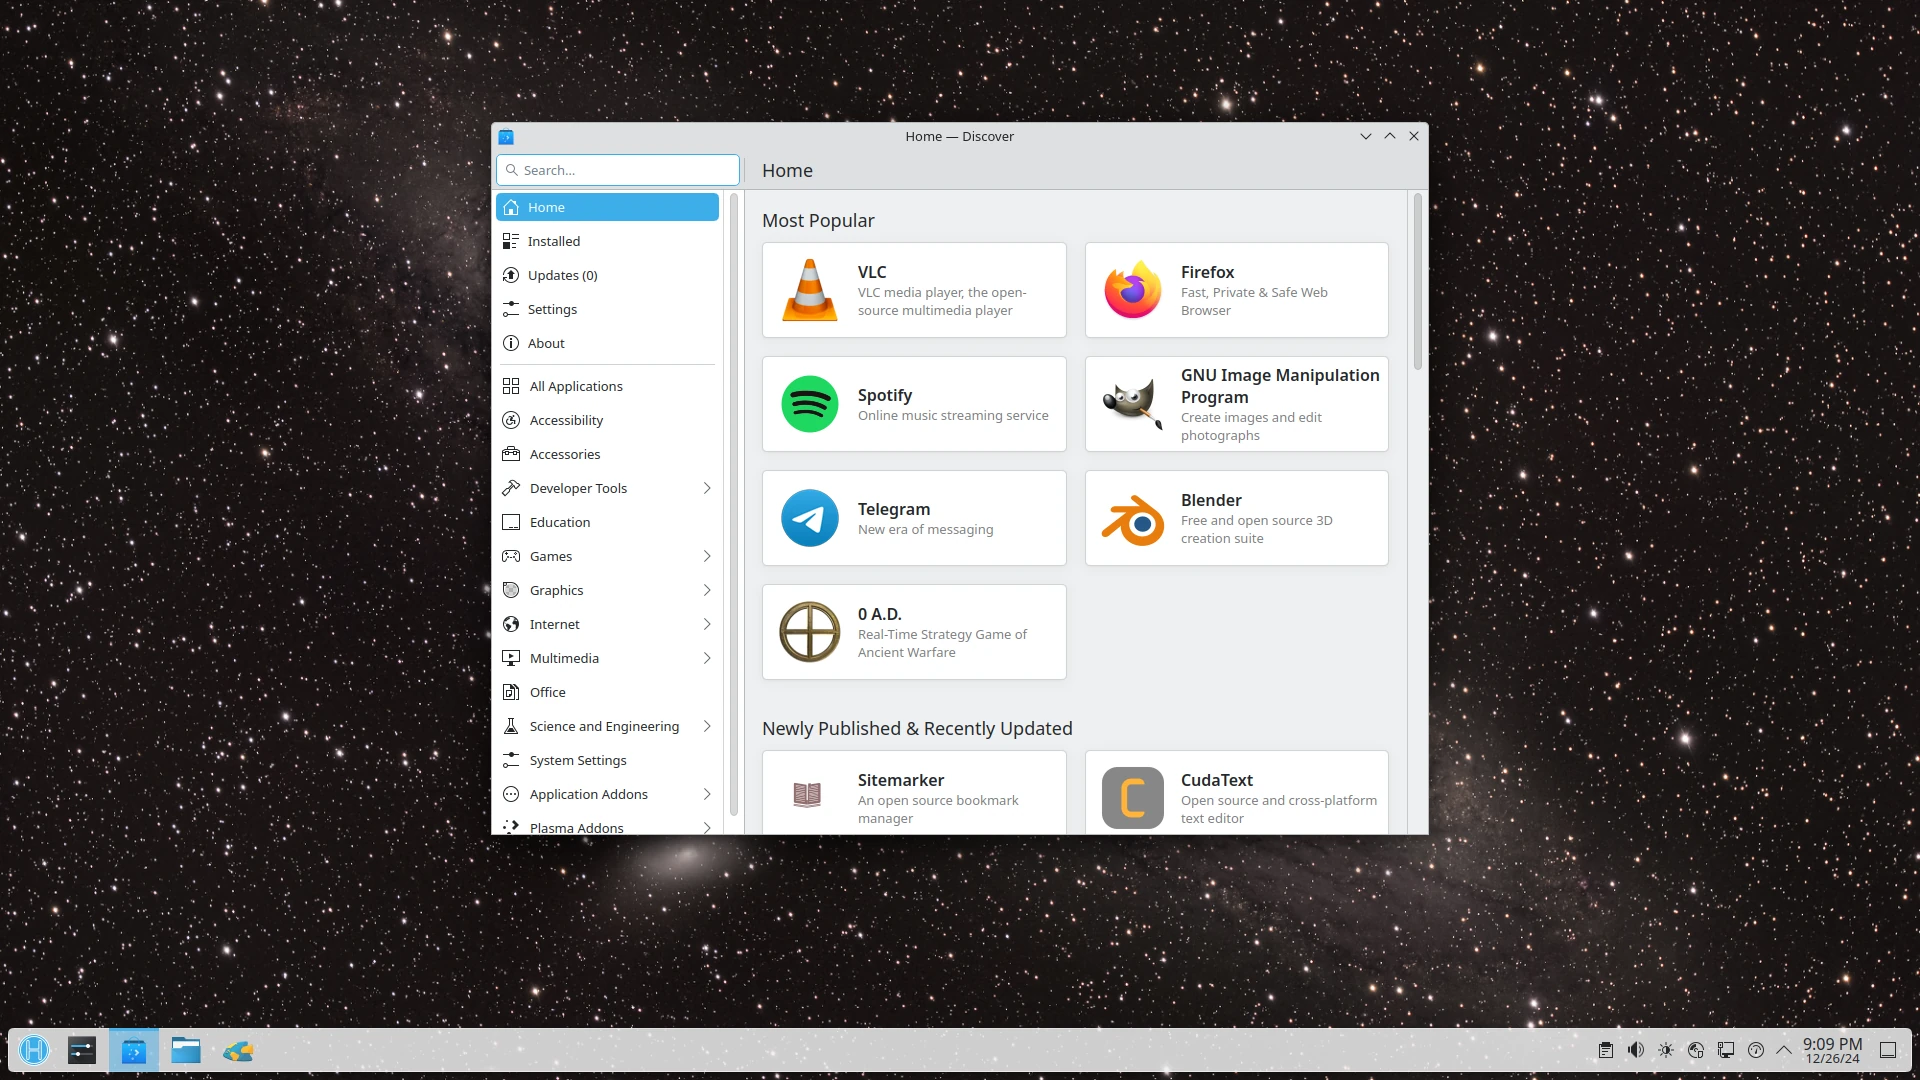The image size is (1920, 1080).
Task: Expand the Science and Engineering chevron
Action: click(x=707, y=726)
